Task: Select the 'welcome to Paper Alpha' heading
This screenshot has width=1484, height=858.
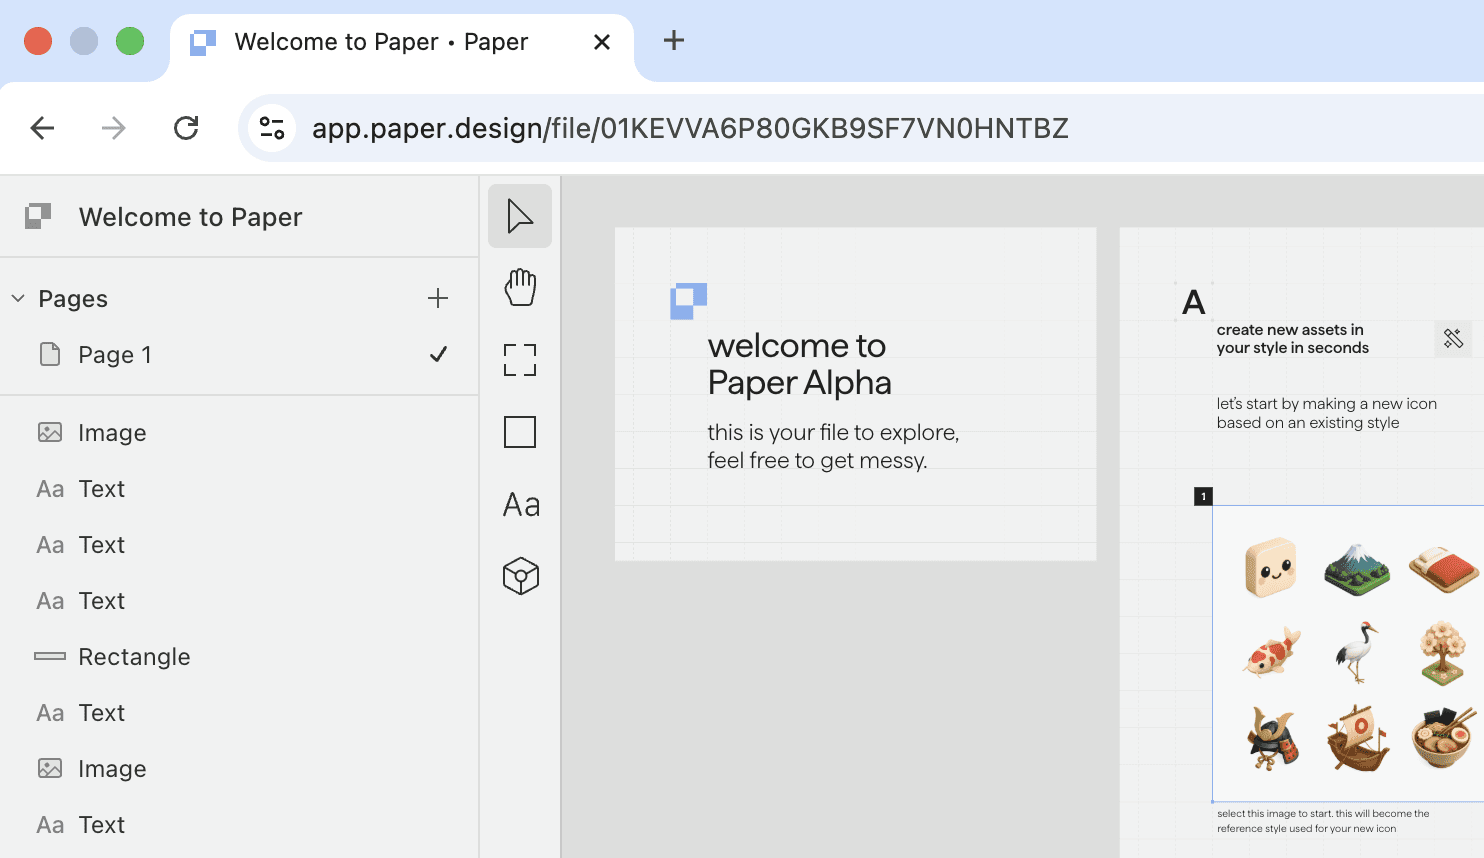Action: click(x=799, y=364)
